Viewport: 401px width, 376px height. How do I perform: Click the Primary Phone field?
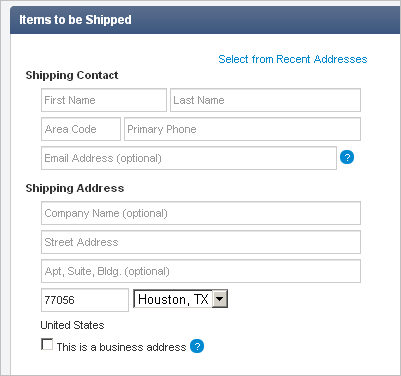point(242,129)
